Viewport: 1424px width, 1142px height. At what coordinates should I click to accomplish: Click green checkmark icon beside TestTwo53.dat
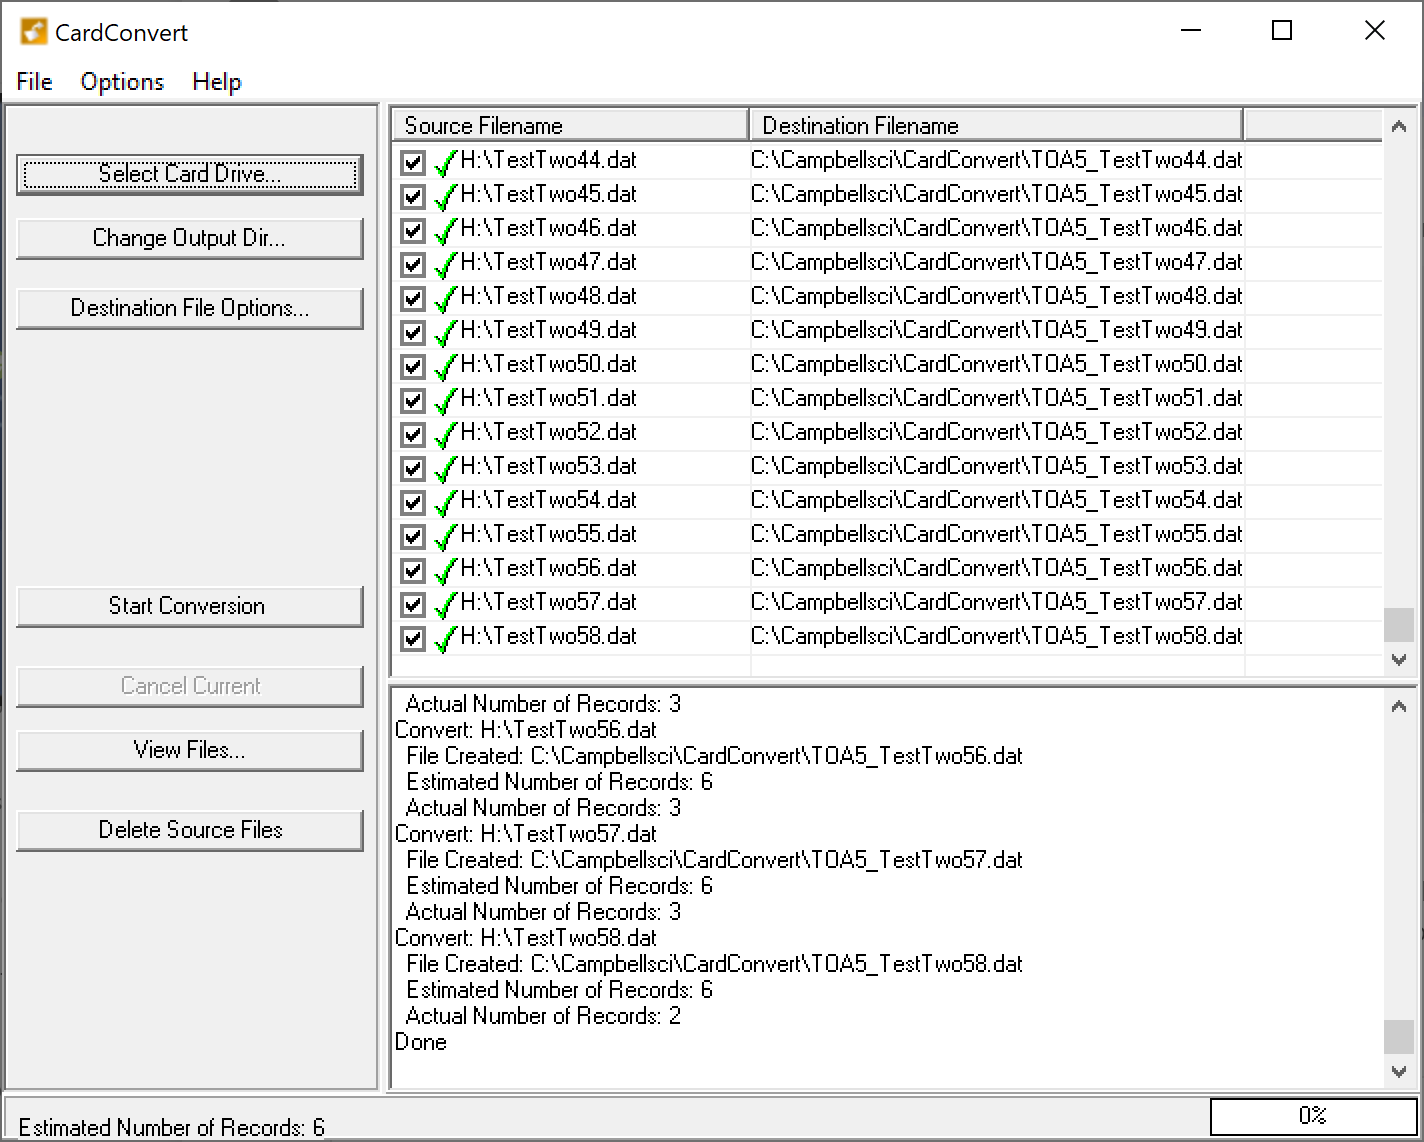coord(446,468)
